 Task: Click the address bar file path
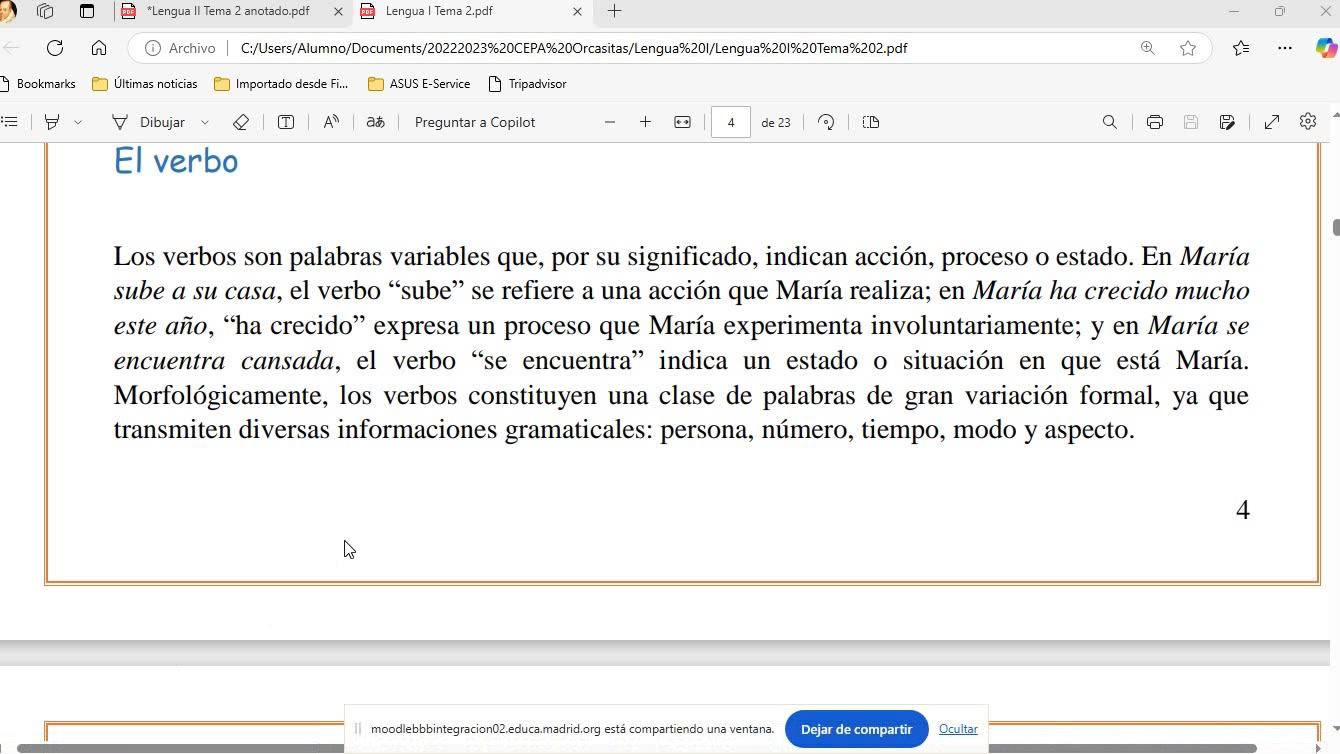(x=574, y=48)
